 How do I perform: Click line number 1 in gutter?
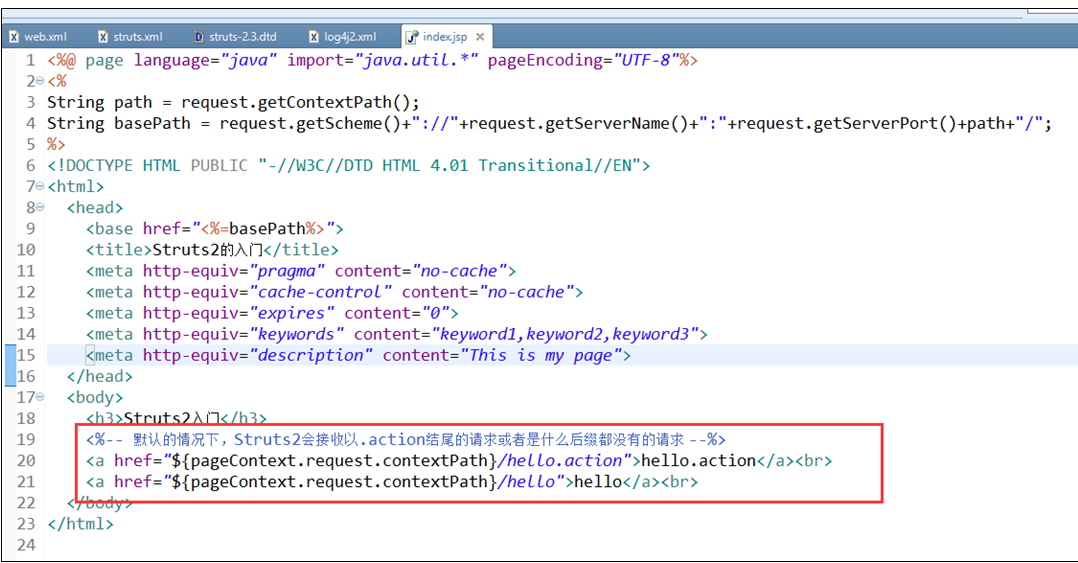point(31,60)
